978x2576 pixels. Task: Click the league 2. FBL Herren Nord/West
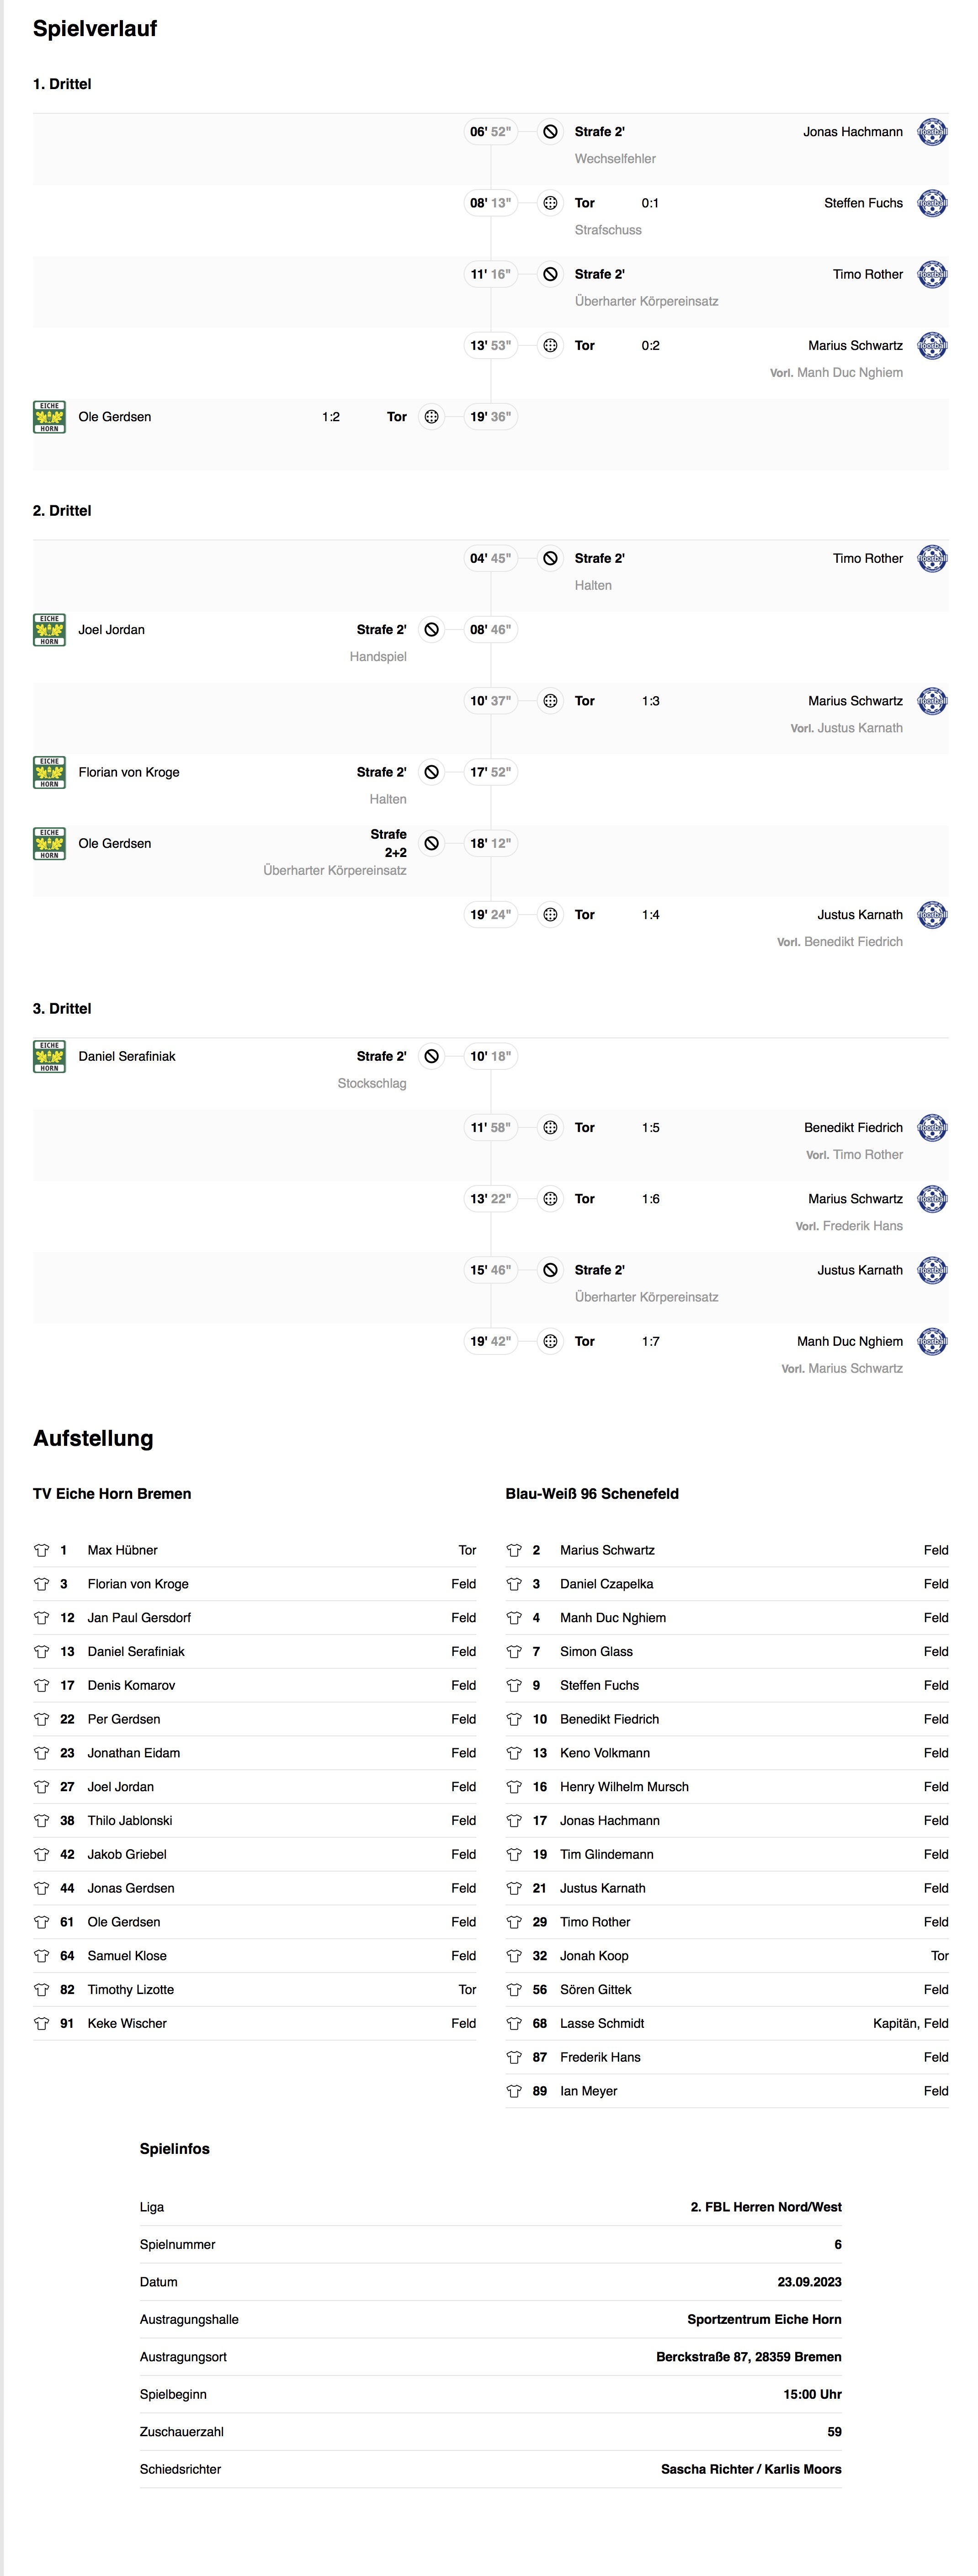[766, 2207]
